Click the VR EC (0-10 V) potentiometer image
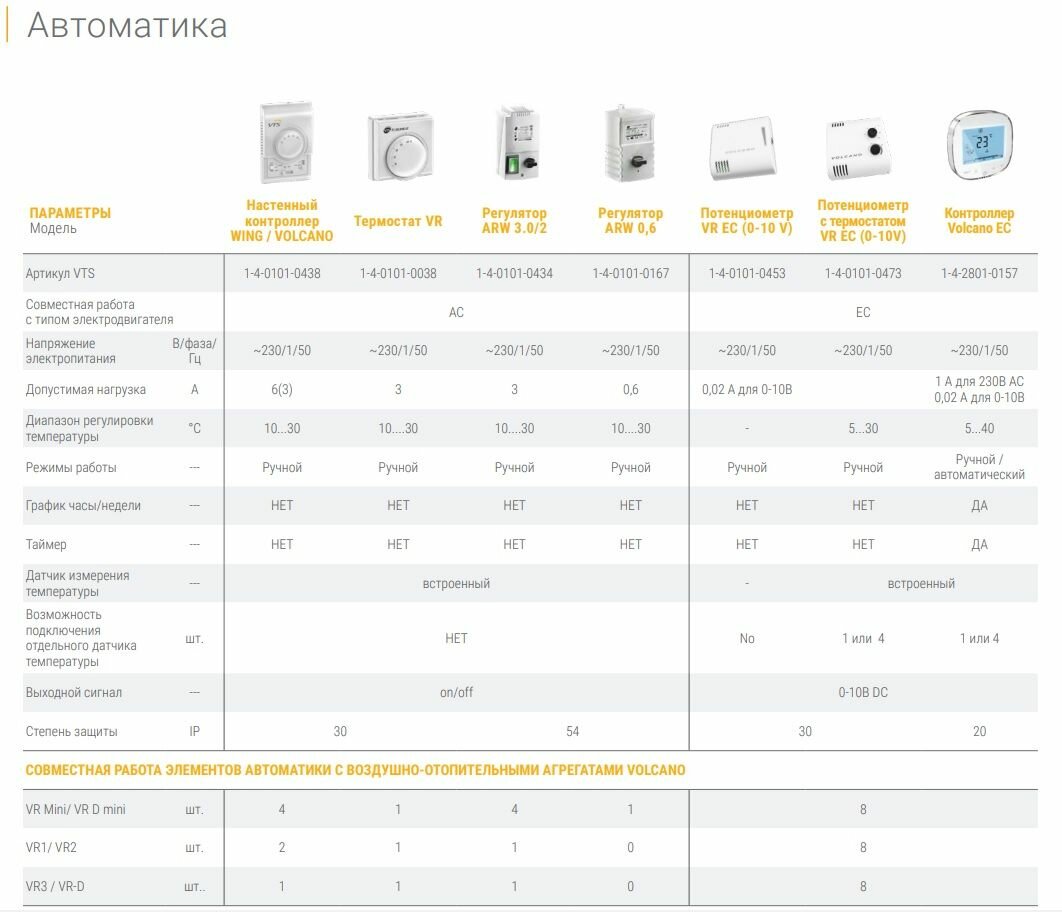This screenshot has width=1062, height=912. [742, 148]
